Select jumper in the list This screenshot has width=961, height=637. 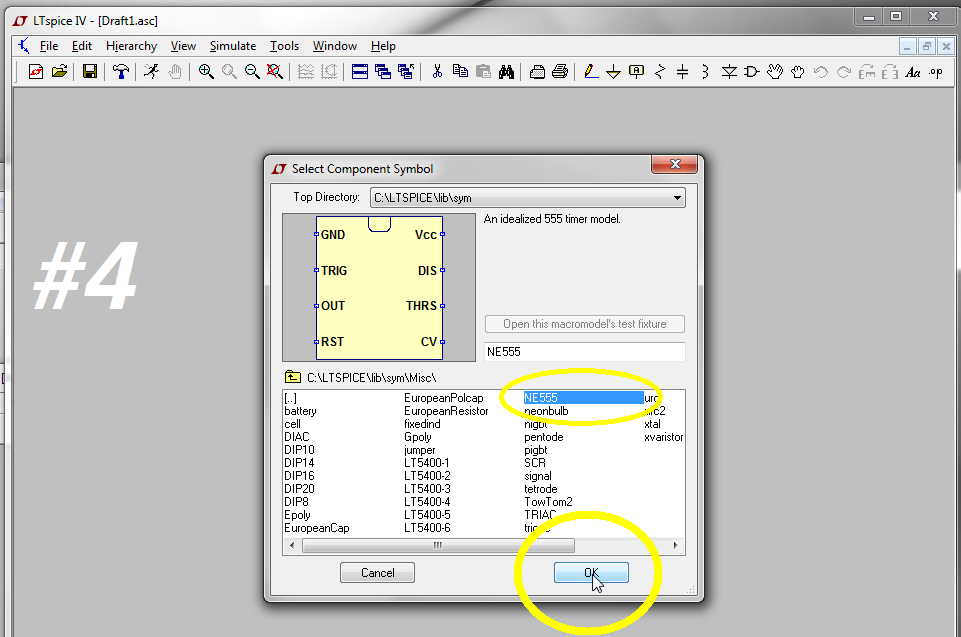tap(419, 450)
